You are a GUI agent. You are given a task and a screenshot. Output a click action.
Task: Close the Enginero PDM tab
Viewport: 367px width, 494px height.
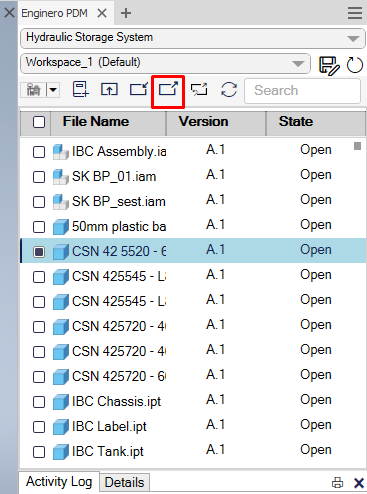tap(102, 13)
